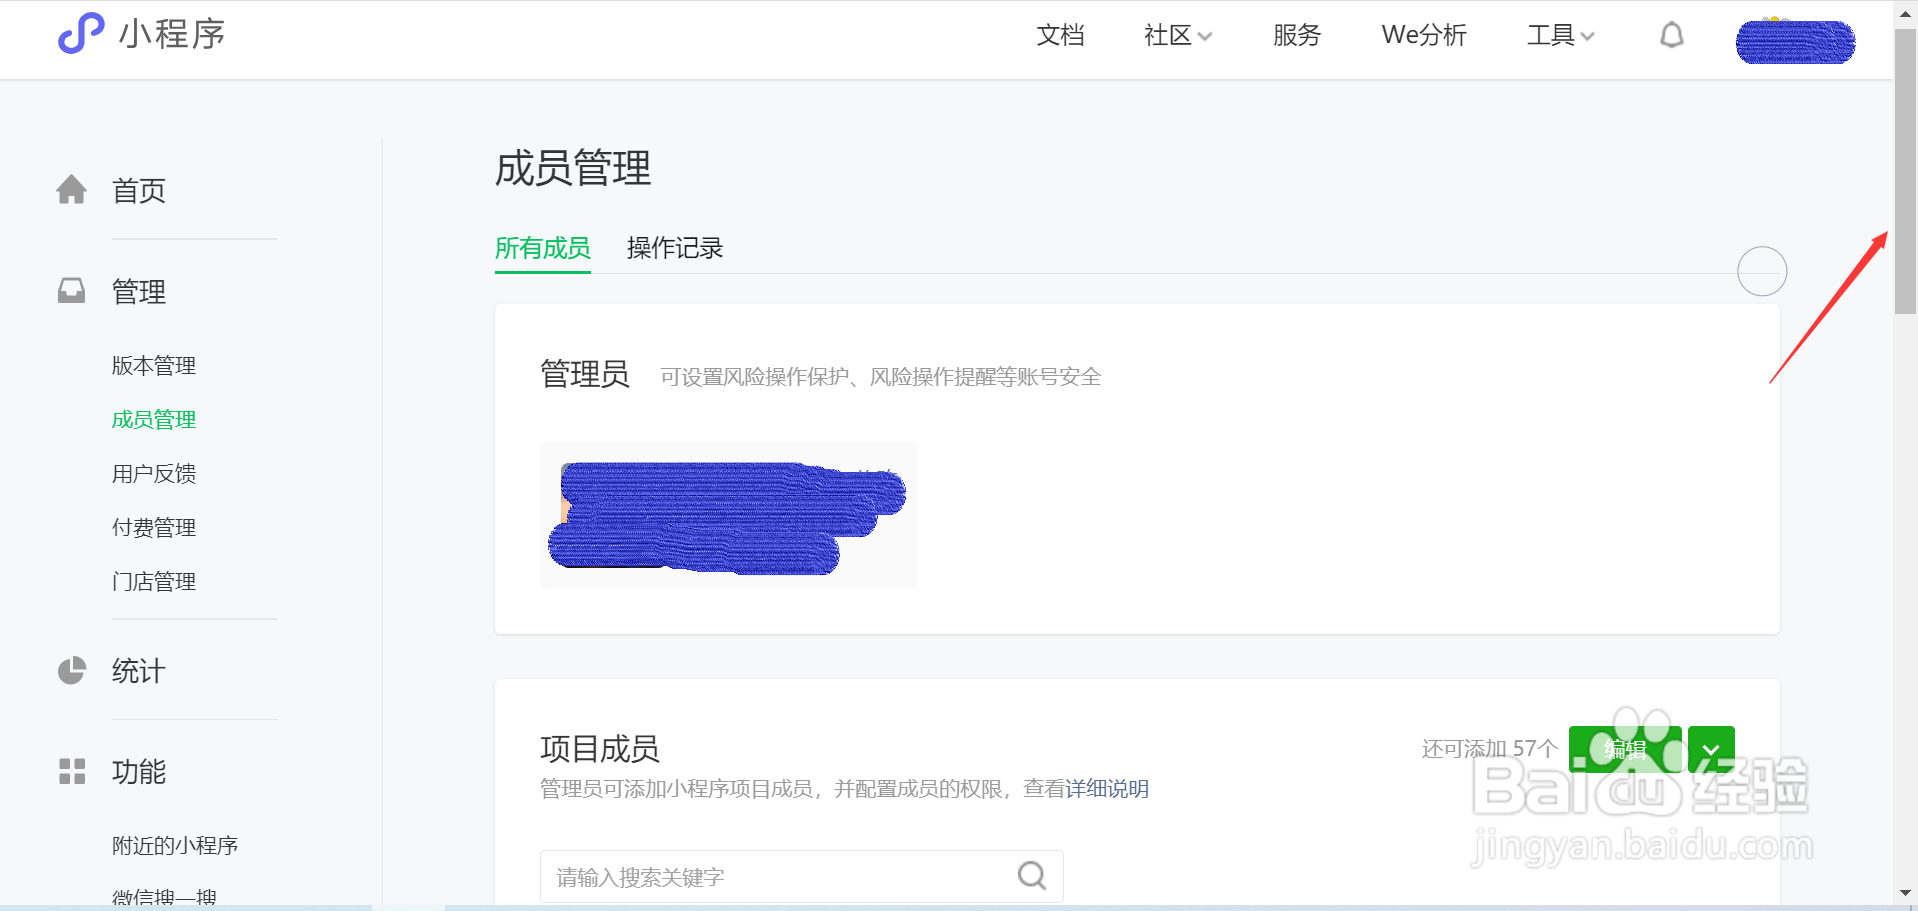Click the 统计 pie chart icon
This screenshot has width=1918, height=911.
point(71,670)
